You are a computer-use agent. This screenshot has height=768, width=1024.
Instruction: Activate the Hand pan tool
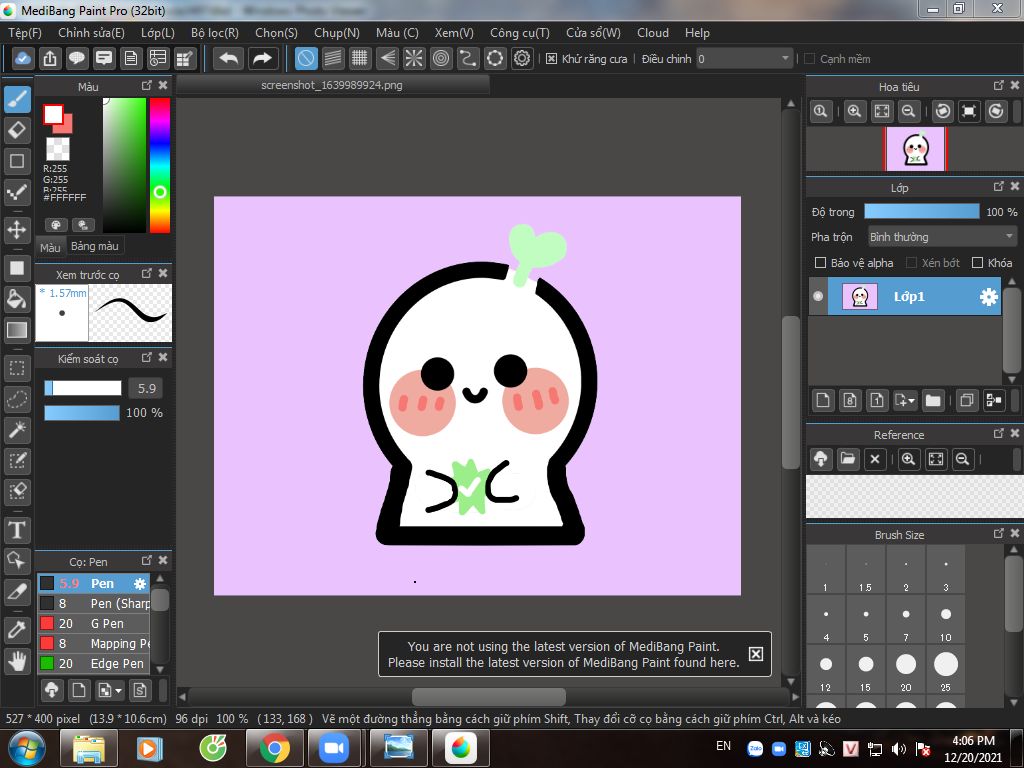pyautogui.click(x=17, y=660)
